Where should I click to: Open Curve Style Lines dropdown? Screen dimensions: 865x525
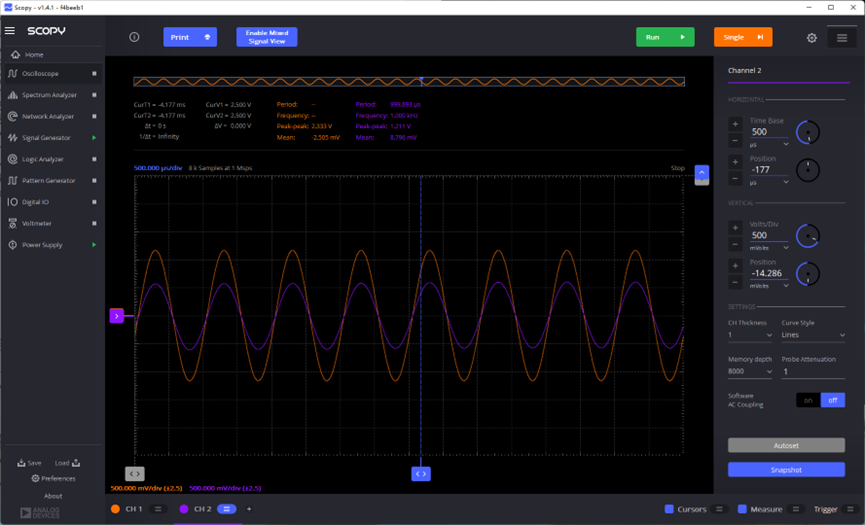(813, 335)
